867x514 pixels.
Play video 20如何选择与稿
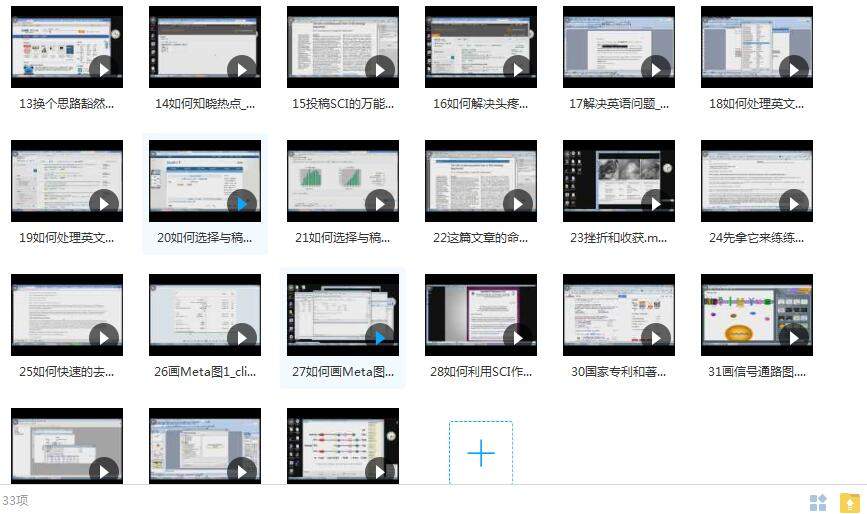tap(242, 204)
